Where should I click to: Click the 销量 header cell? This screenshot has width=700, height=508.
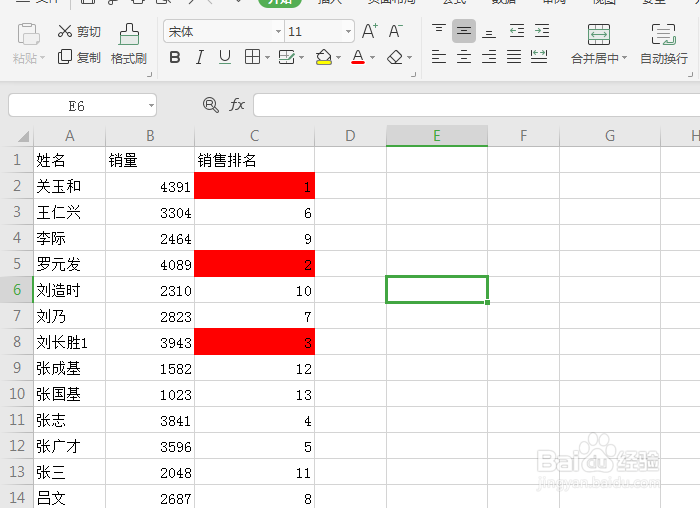(x=150, y=160)
